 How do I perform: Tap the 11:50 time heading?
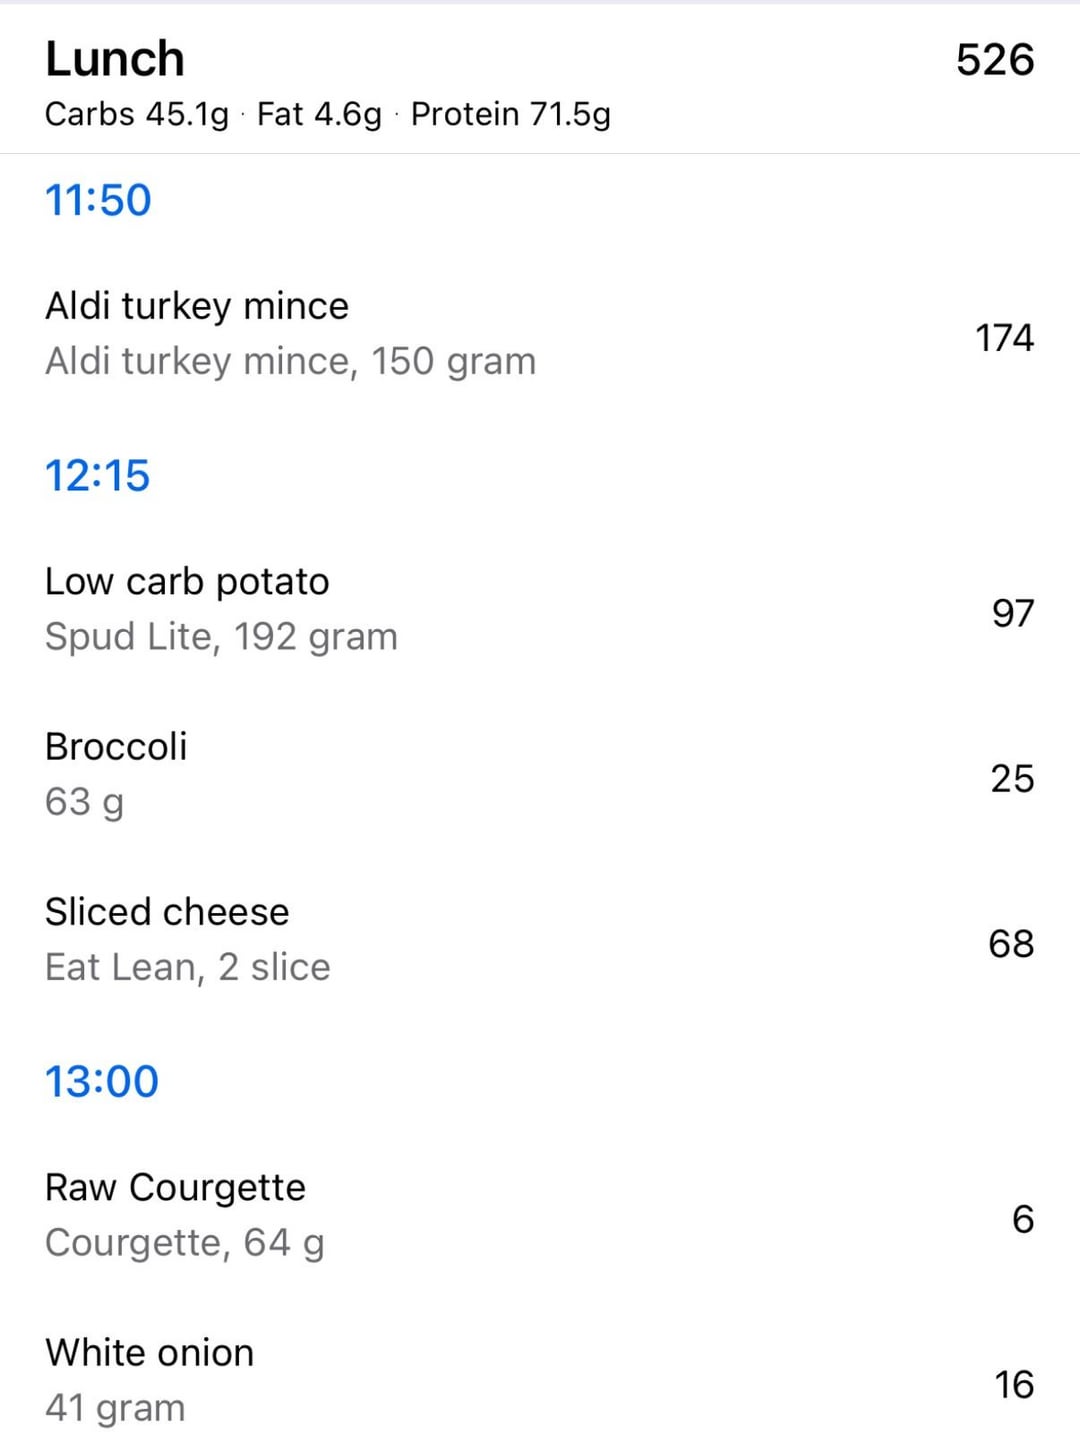pos(98,200)
